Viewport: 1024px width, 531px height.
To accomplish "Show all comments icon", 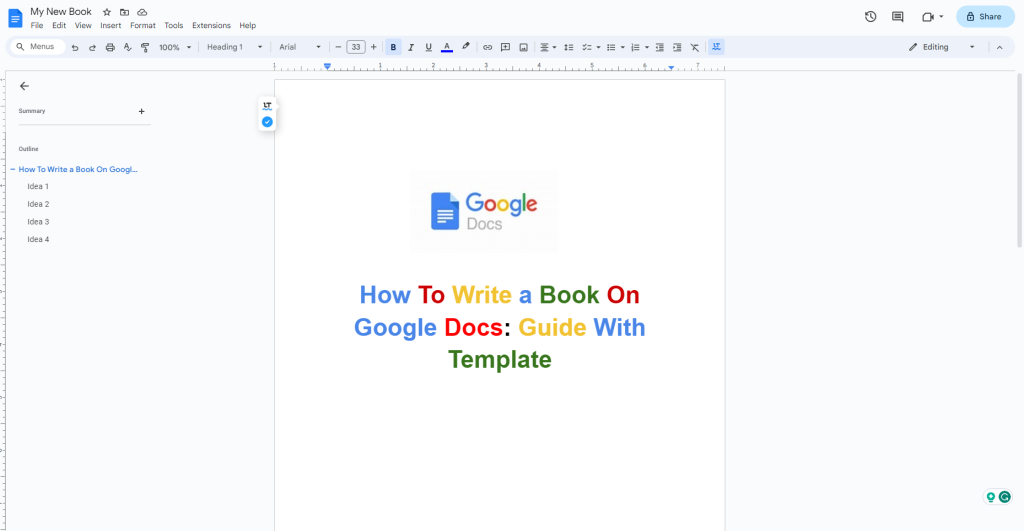I will [898, 17].
